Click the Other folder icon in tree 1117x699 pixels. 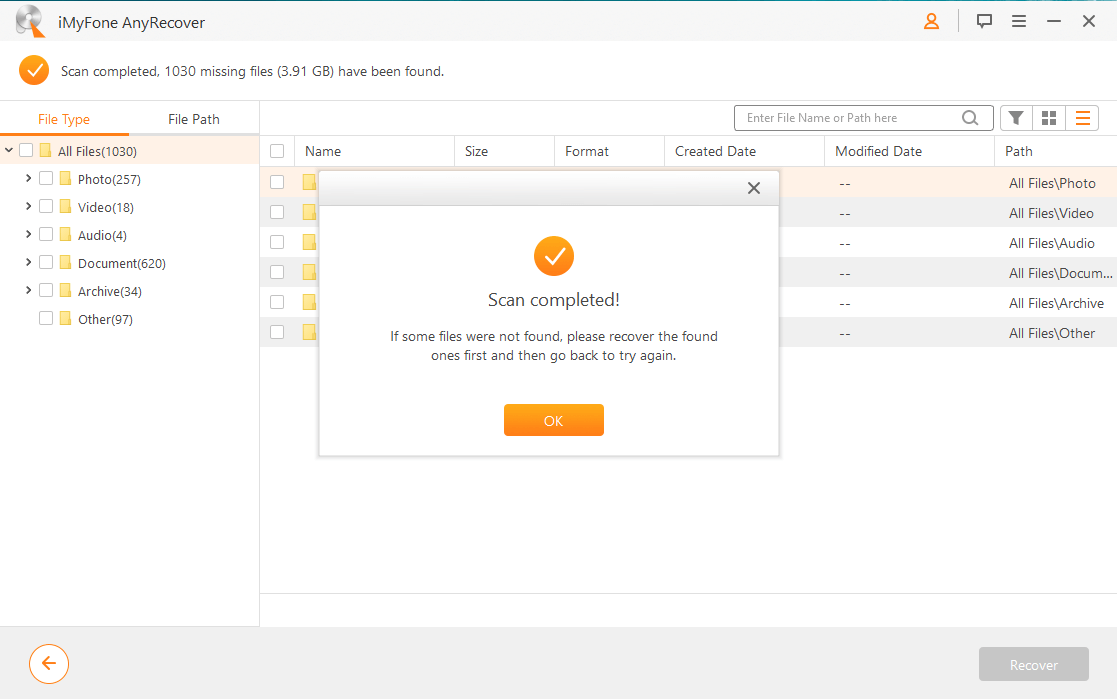(66, 319)
